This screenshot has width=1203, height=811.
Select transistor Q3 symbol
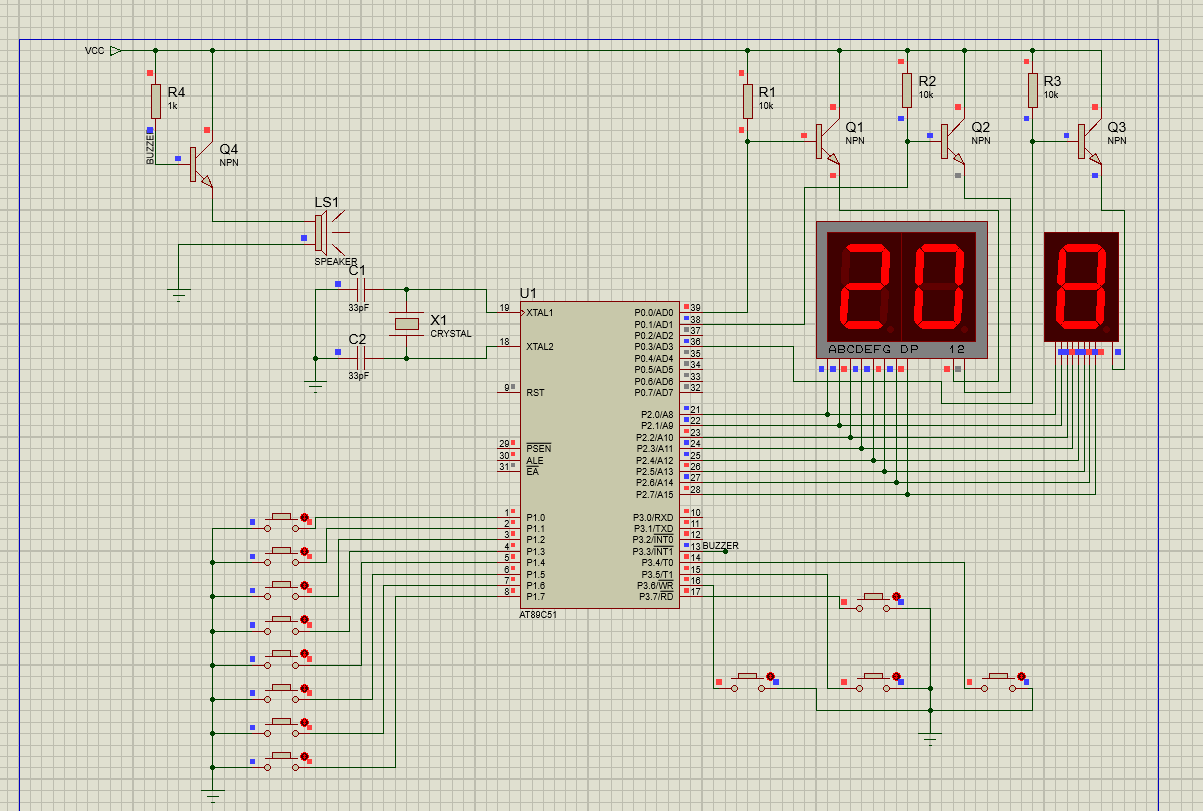(1088, 141)
